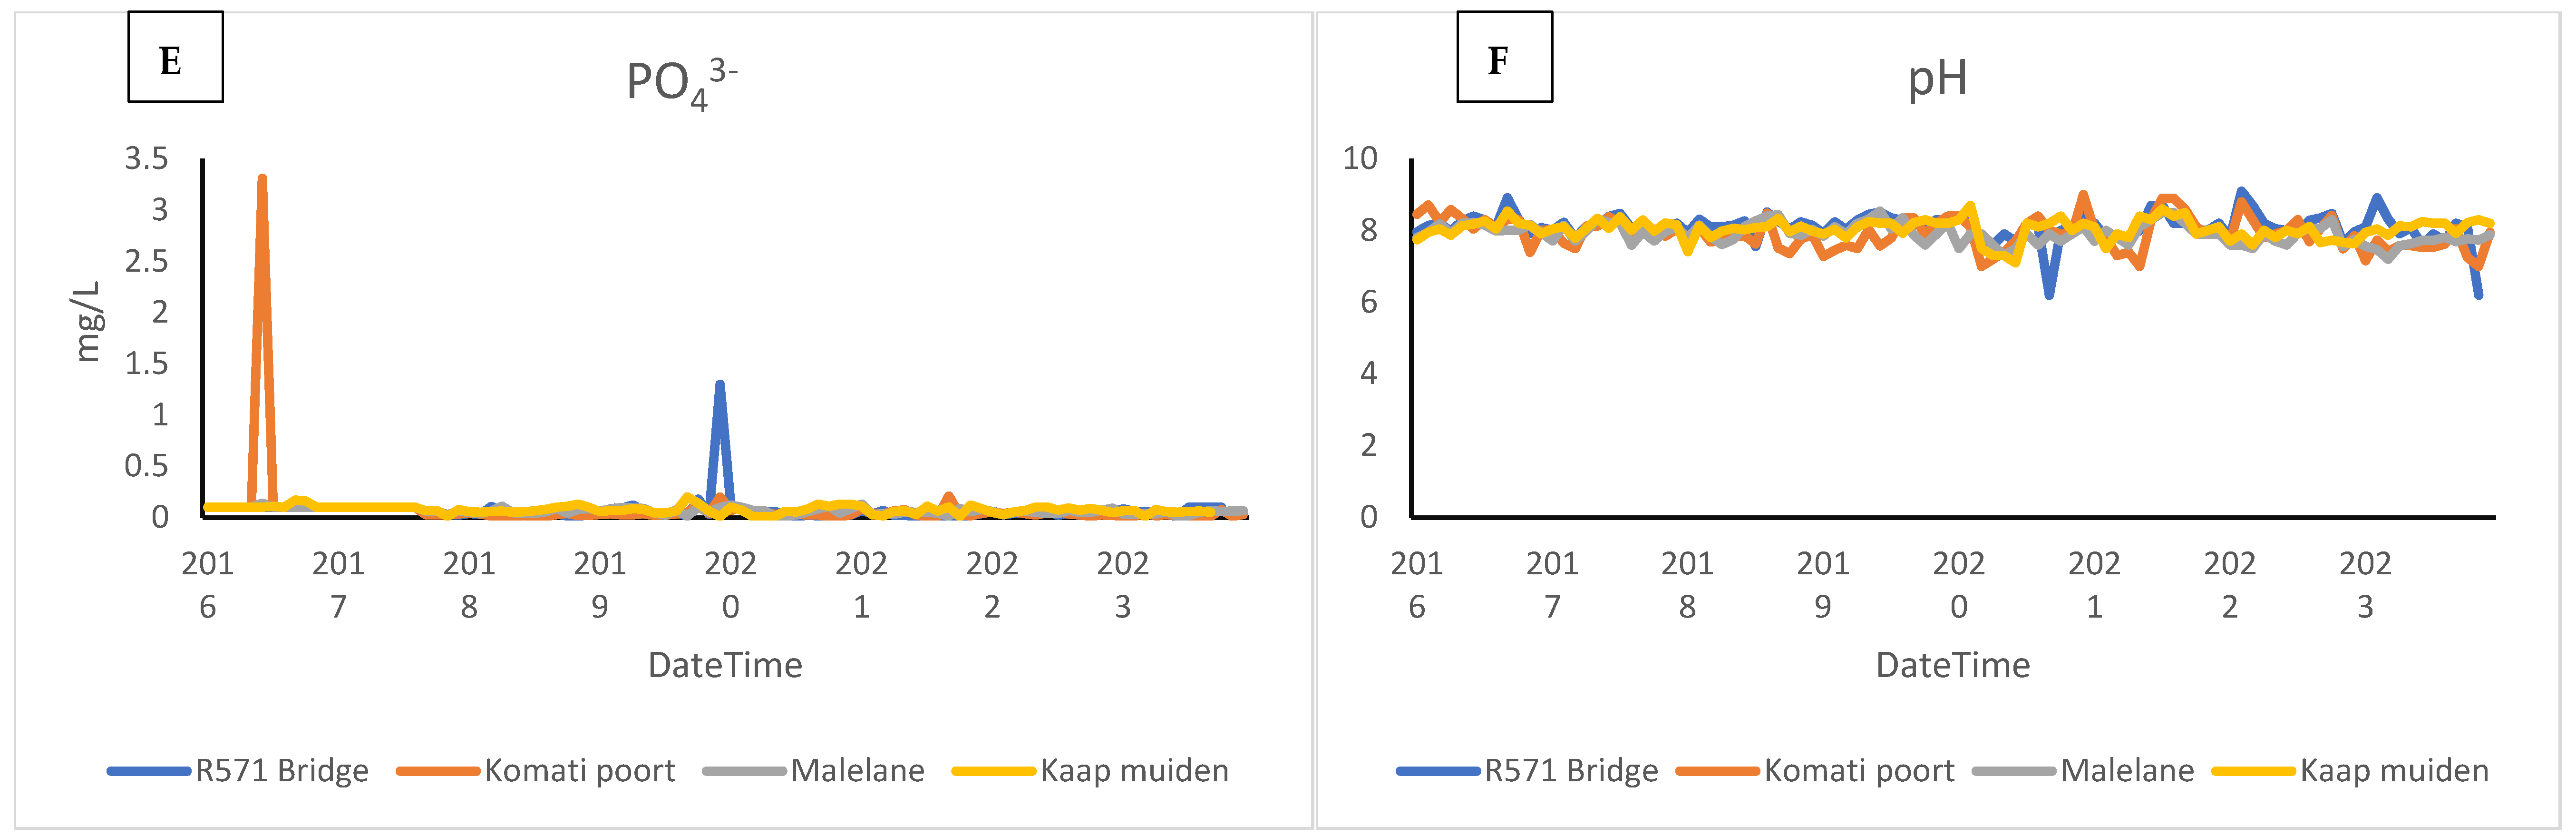Select Malelane legend text in pH chart
Image resolution: width=2576 pixels, height=836 pixels.
point(2127,771)
